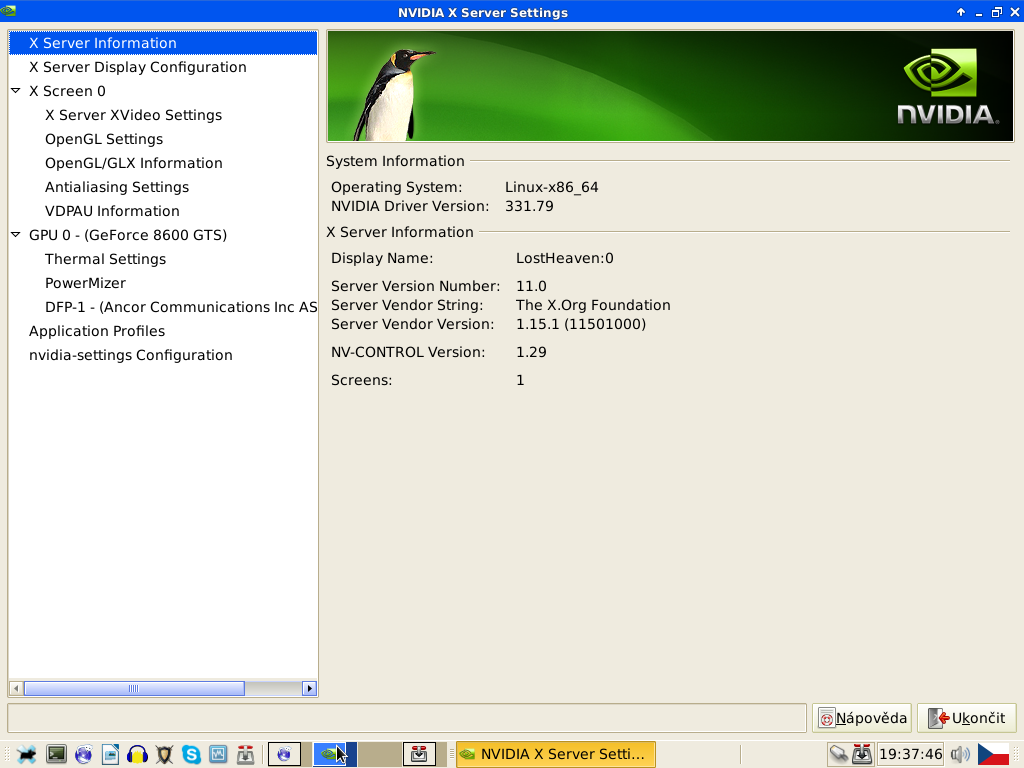Click the Screens count value 1
Screen dimensions: 1024x768
(520, 380)
